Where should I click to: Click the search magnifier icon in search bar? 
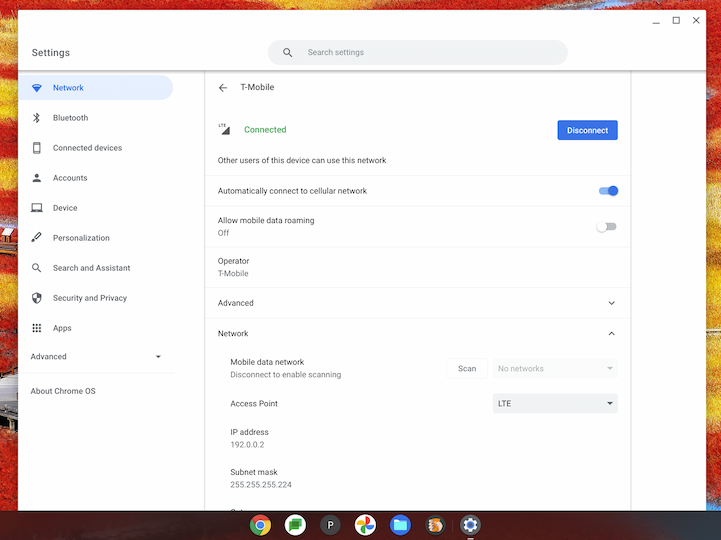tap(287, 52)
